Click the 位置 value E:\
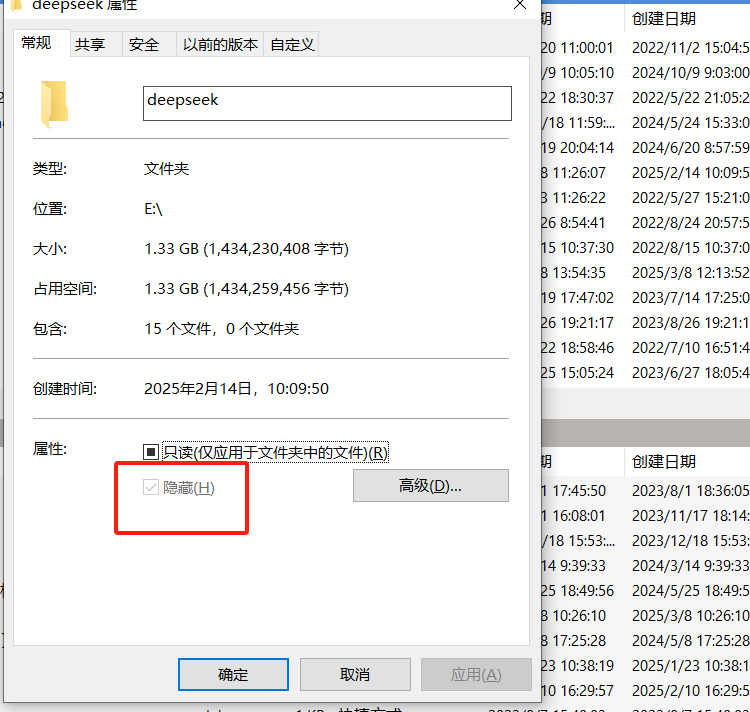 [x=154, y=209]
